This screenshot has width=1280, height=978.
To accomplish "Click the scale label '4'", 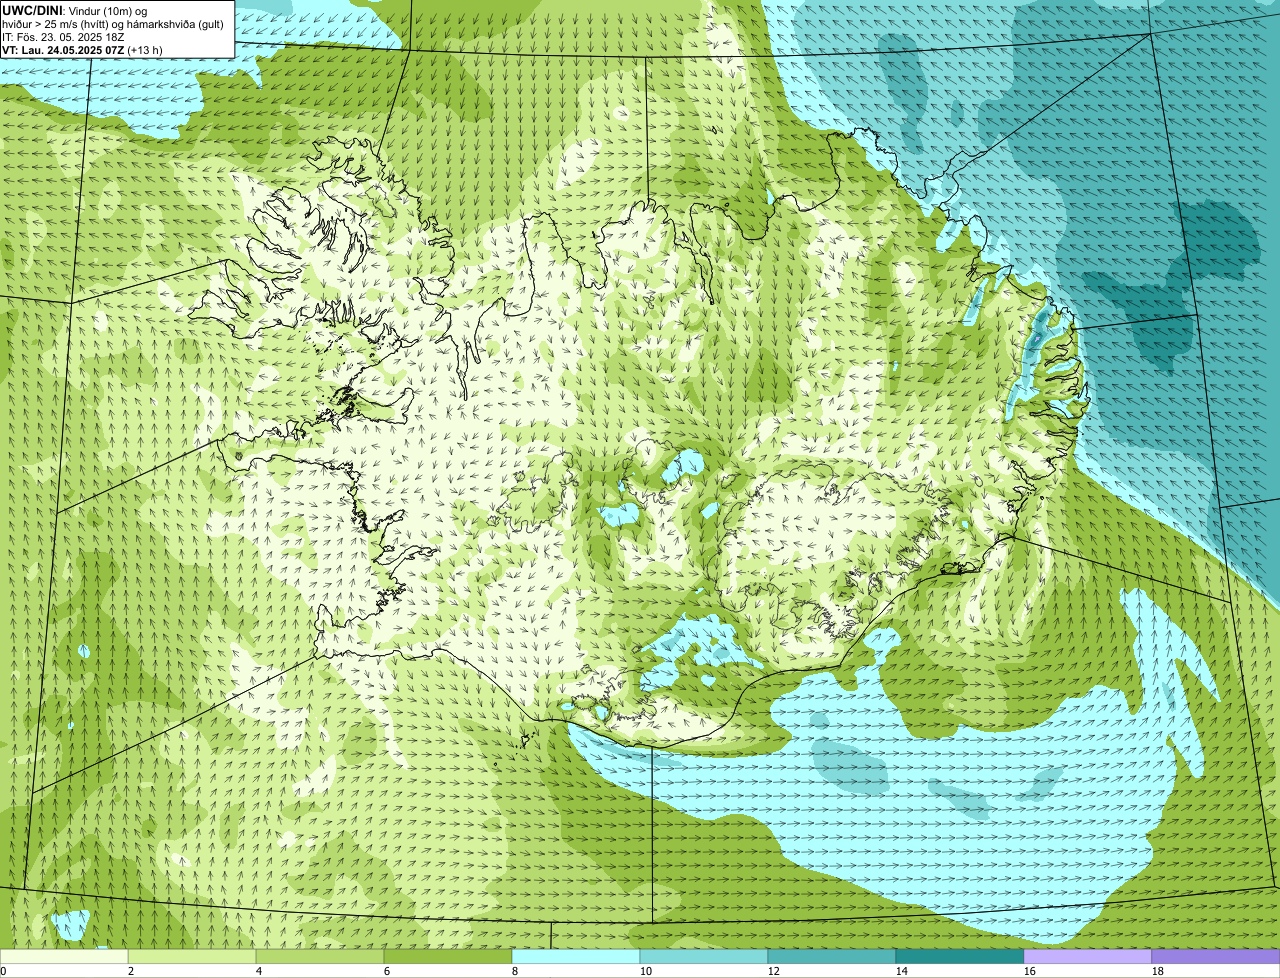I will point(259,971).
